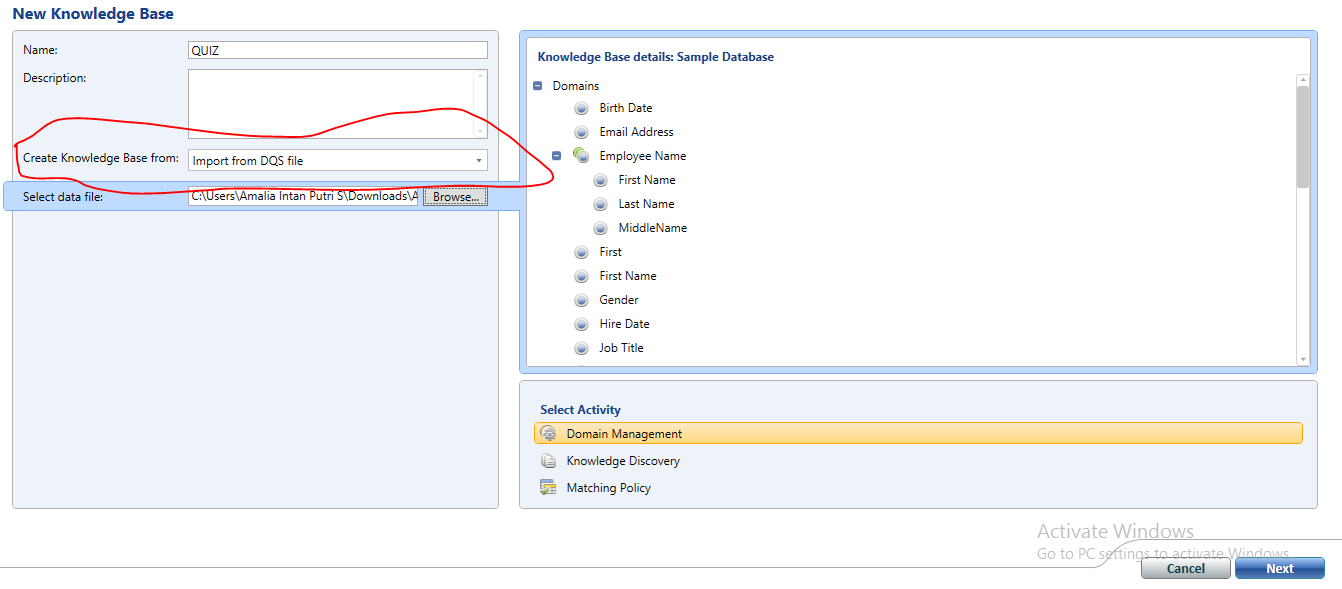Image resolution: width=1342 pixels, height=589 pixels.
Task: Click the Birth Date domain icon
Action: [581, 107]
